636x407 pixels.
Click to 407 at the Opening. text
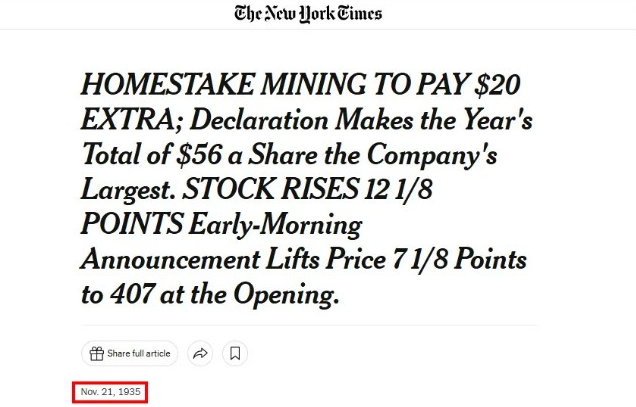(x=210, y=295)
